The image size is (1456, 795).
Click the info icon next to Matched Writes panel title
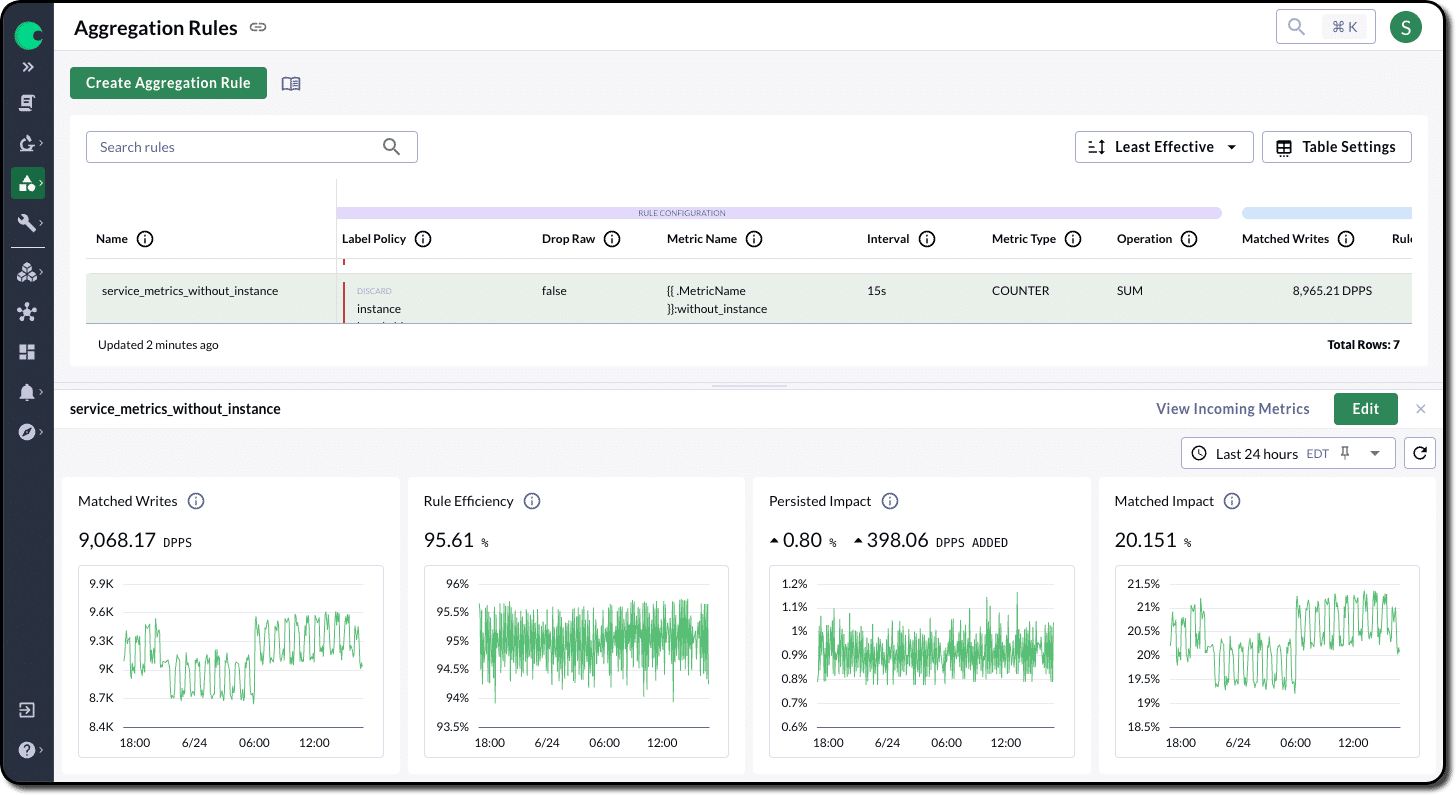pyautogui.click(x=196, y=501)
